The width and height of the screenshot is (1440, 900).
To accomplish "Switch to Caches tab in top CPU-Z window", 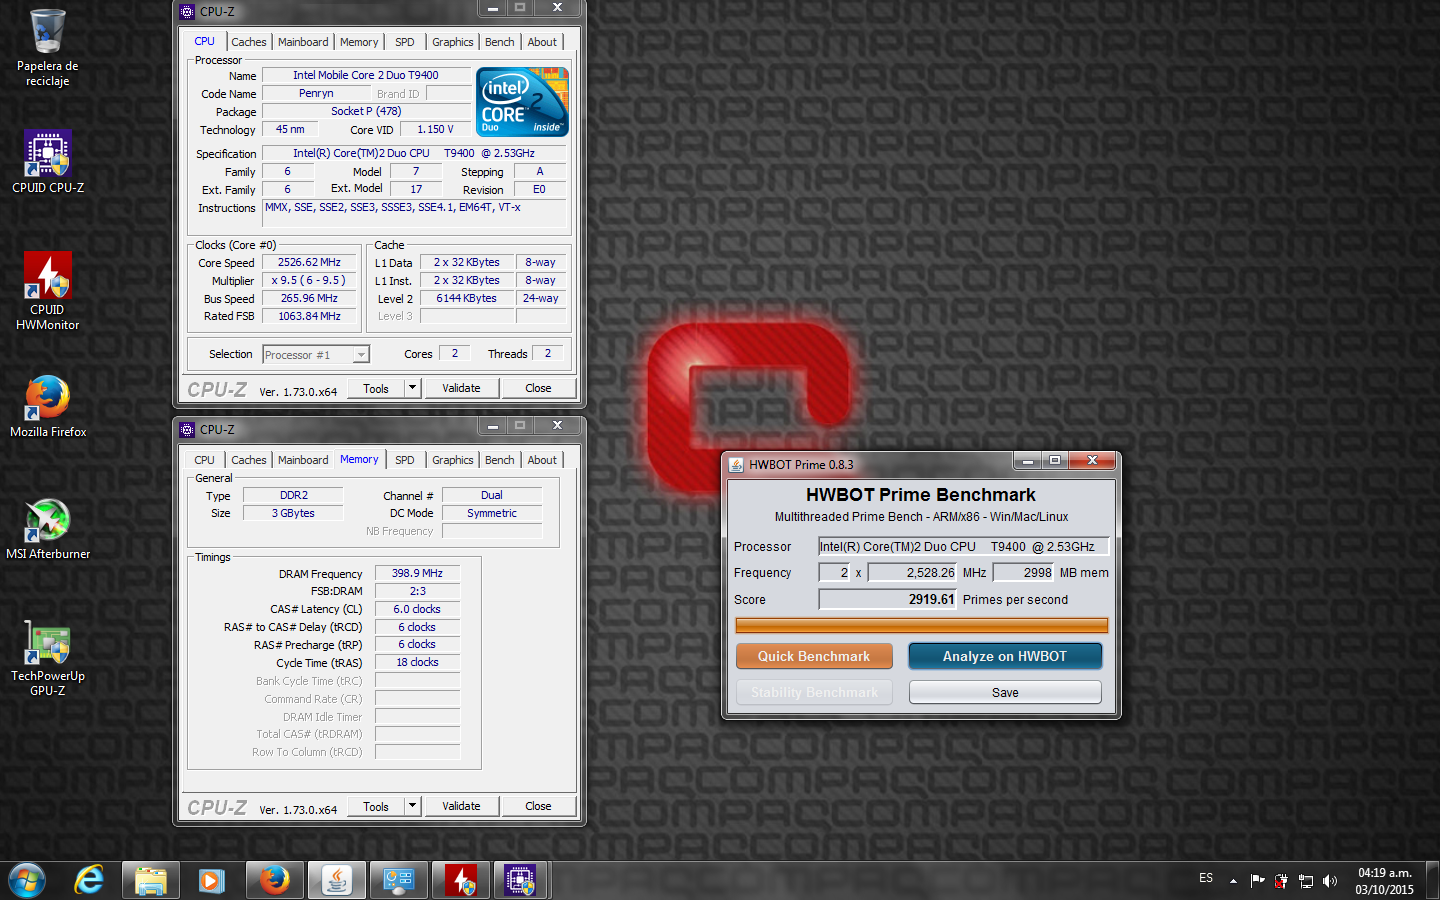I will [x=249, y=42].
